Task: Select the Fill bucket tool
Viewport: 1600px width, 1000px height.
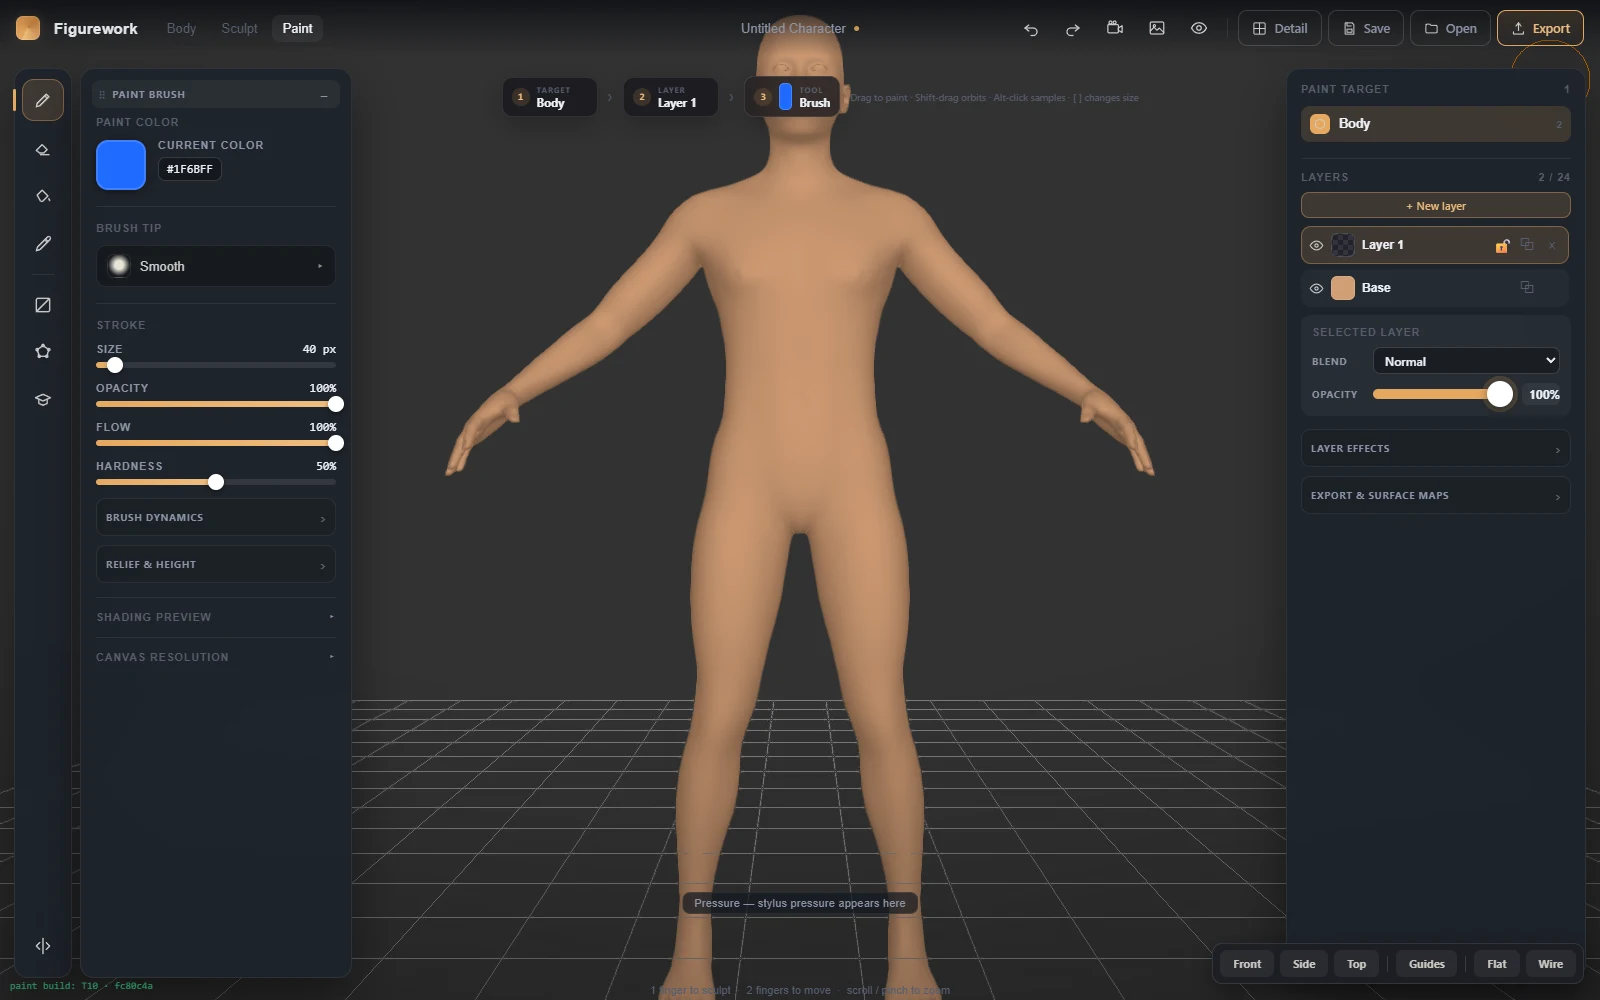Action: coord(43,196)
